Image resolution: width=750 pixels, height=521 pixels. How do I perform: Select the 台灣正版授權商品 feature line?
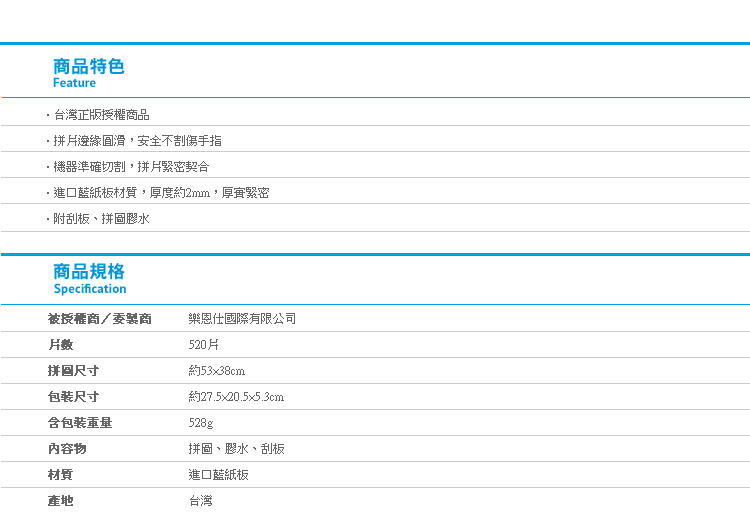[101, 115]
